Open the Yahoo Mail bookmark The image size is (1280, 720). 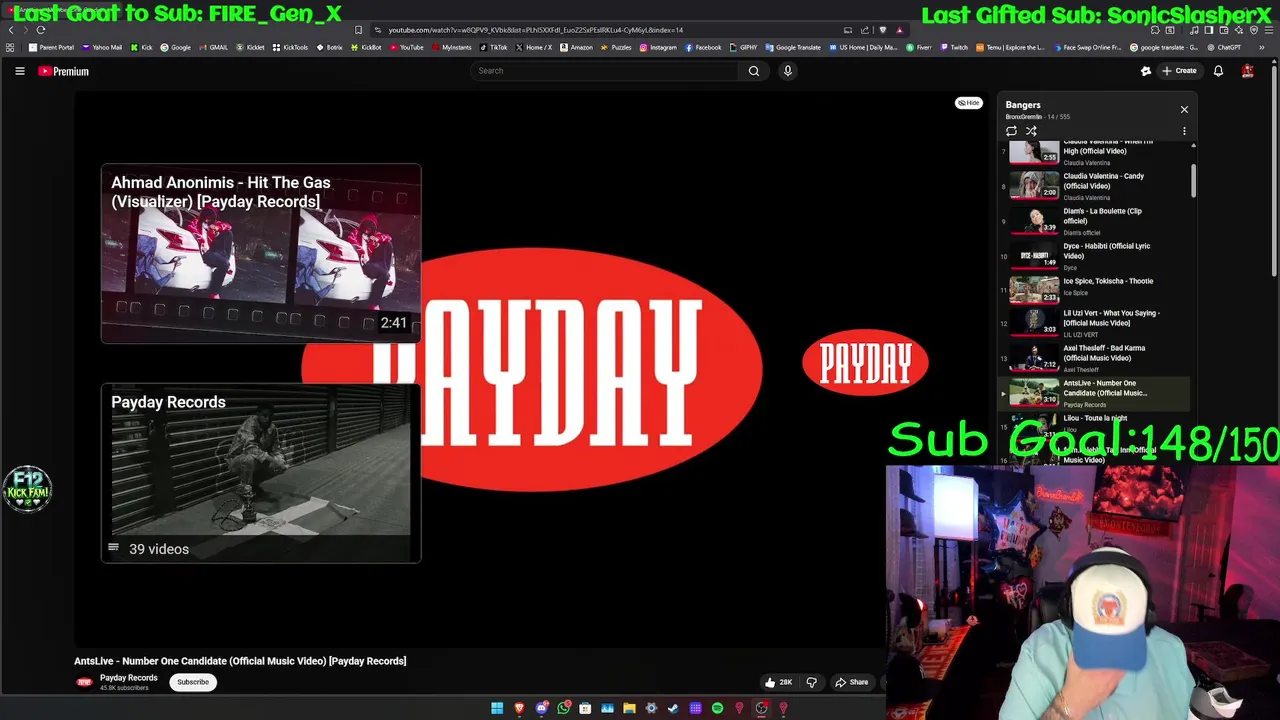coord(102,47)
